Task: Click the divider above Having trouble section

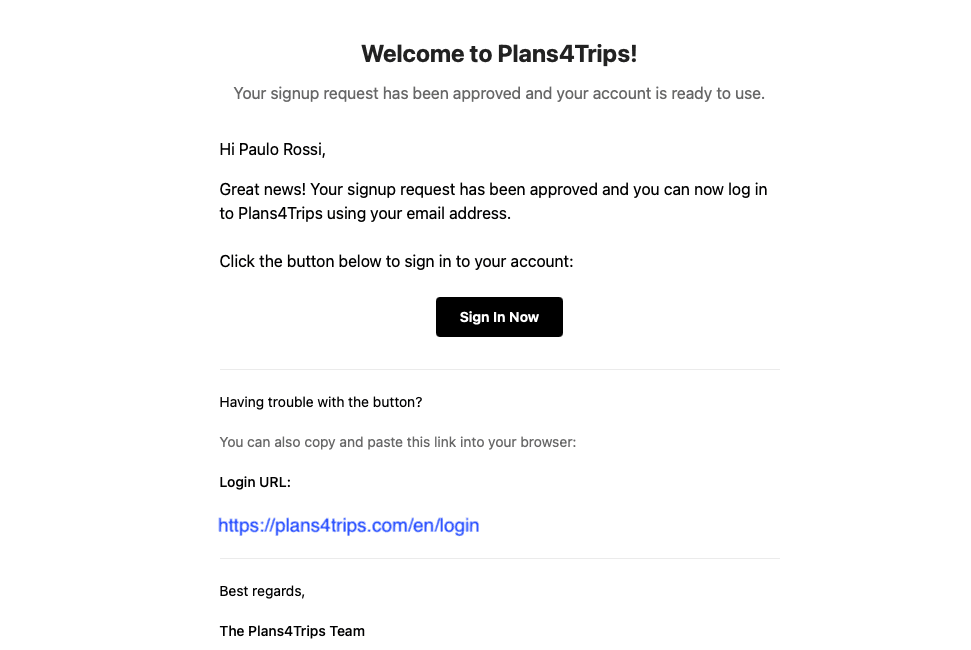Action: coord(499,368)
